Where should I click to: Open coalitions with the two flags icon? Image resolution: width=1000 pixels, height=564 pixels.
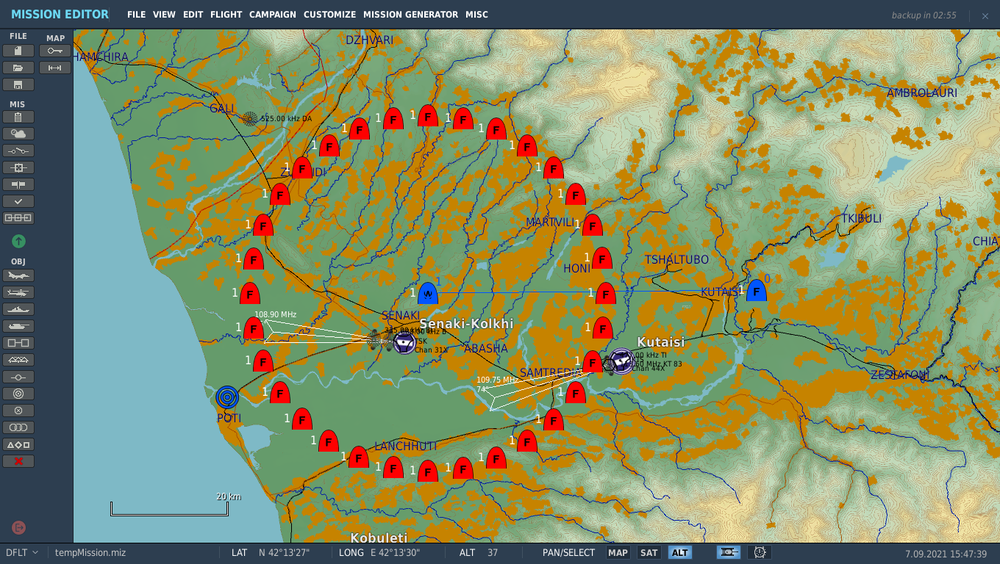(x=18, y=184)
